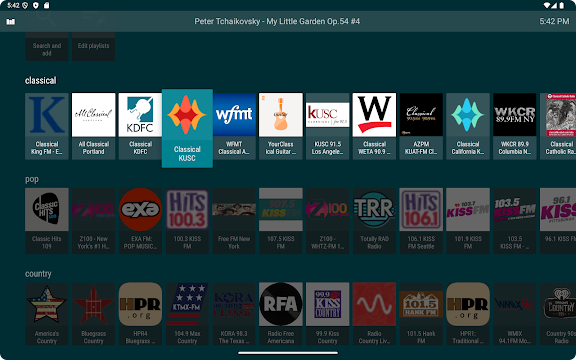Tap the battery status icon
This screenshot has height=360, width=576.
tap(562, 5)
